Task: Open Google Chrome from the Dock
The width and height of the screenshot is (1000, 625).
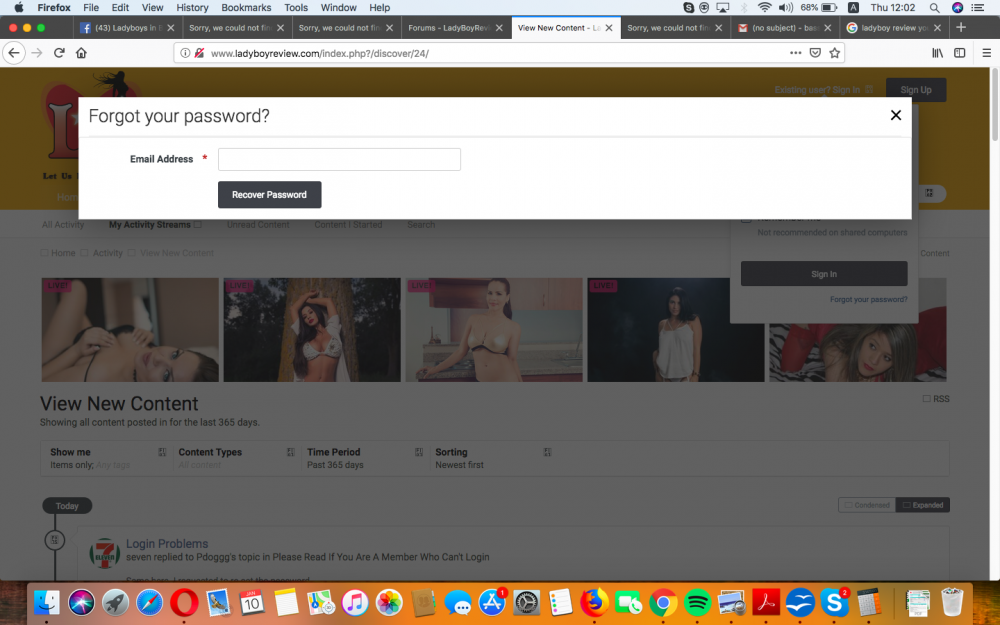Action: point(663,602)
